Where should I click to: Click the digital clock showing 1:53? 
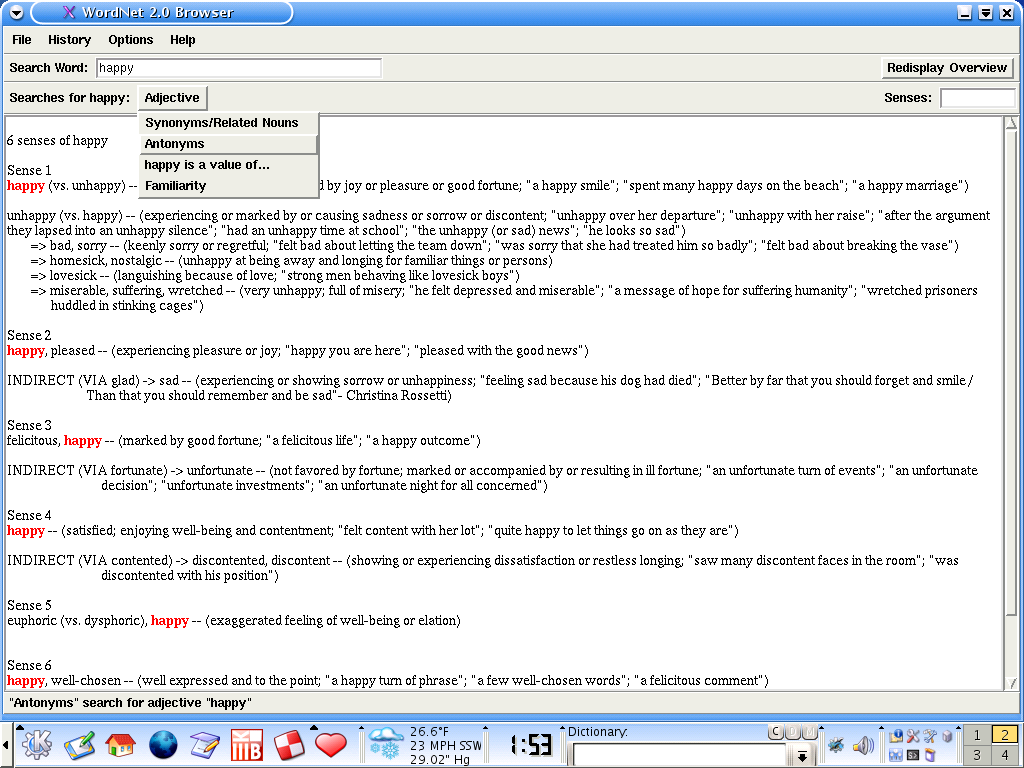coord(530,745)
